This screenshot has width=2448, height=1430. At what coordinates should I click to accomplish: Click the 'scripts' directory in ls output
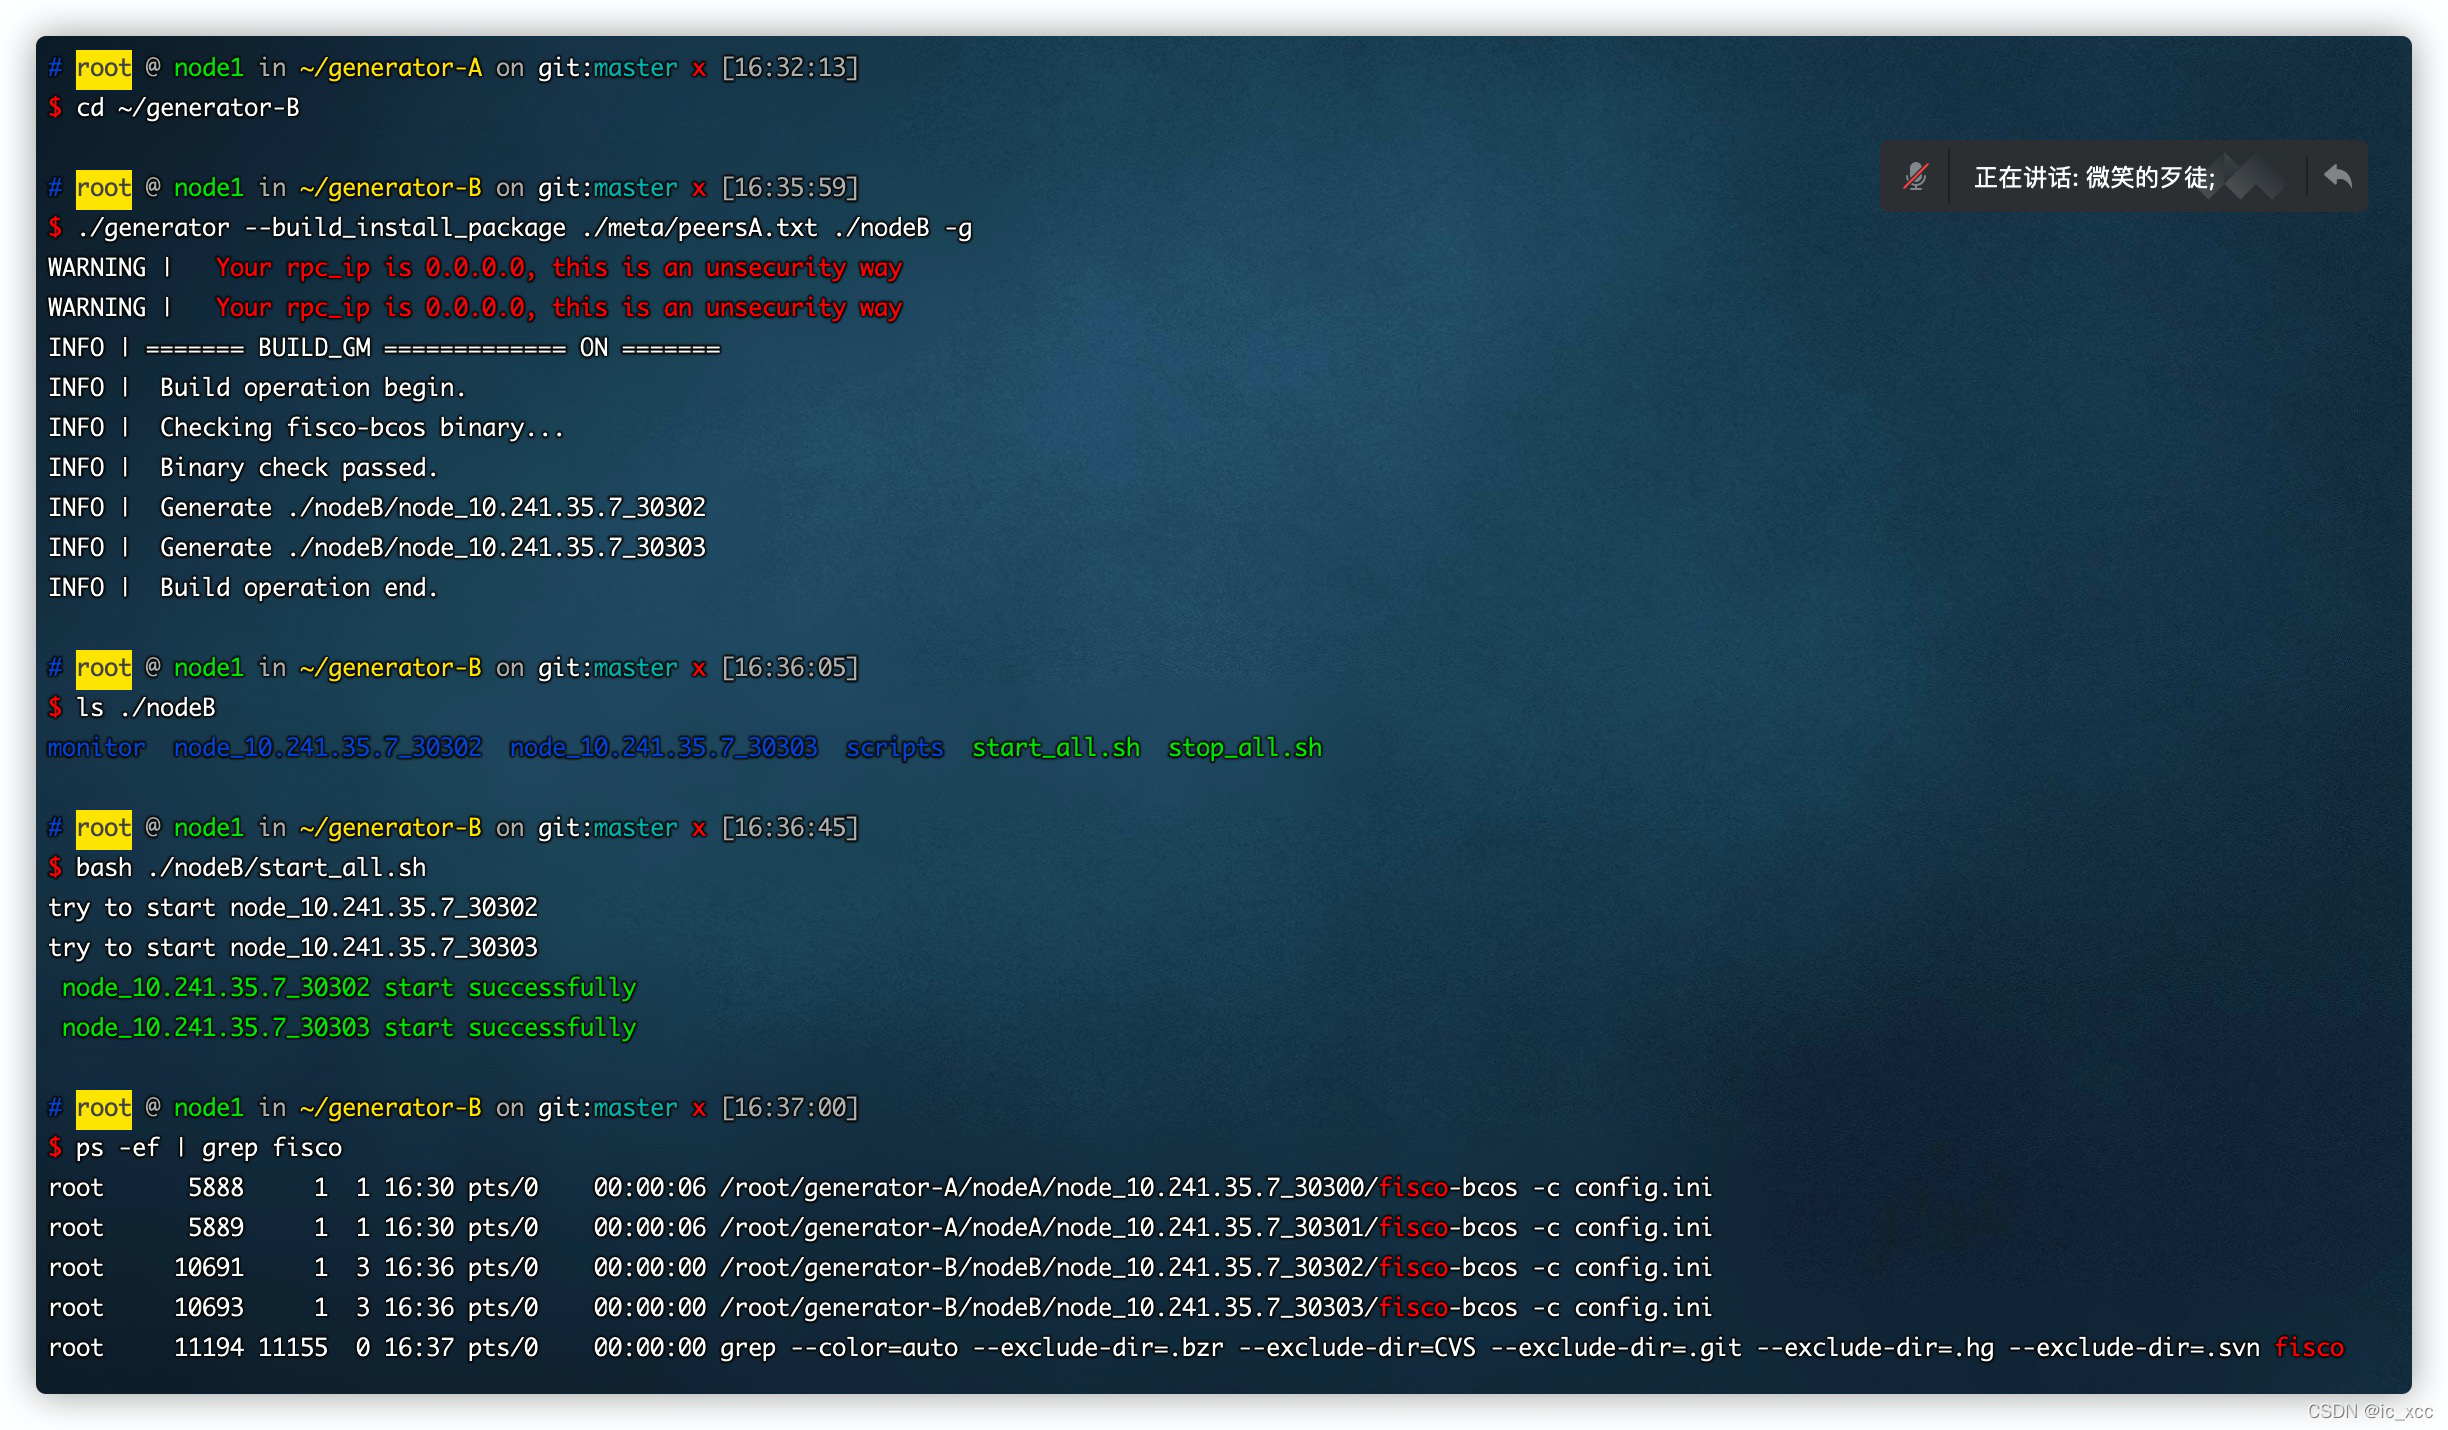(x=895, y=748)
